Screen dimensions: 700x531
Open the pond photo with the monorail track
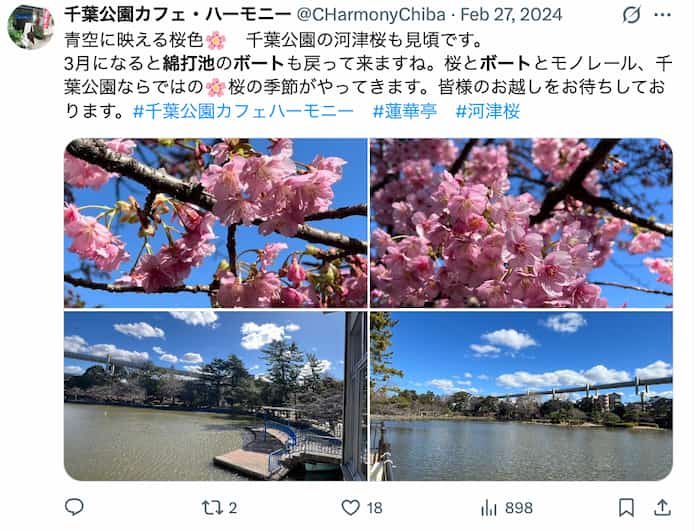521,396
